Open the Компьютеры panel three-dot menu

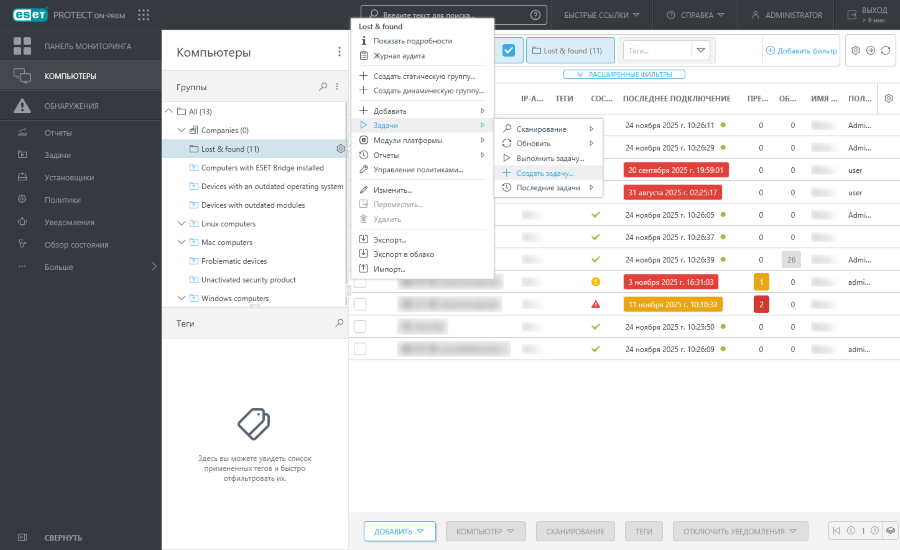(339, 52)
